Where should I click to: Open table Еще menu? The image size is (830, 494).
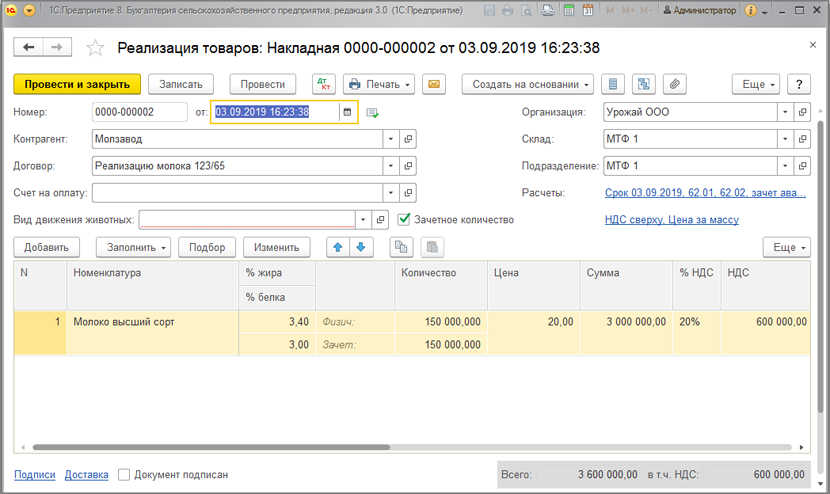[787, 247]
